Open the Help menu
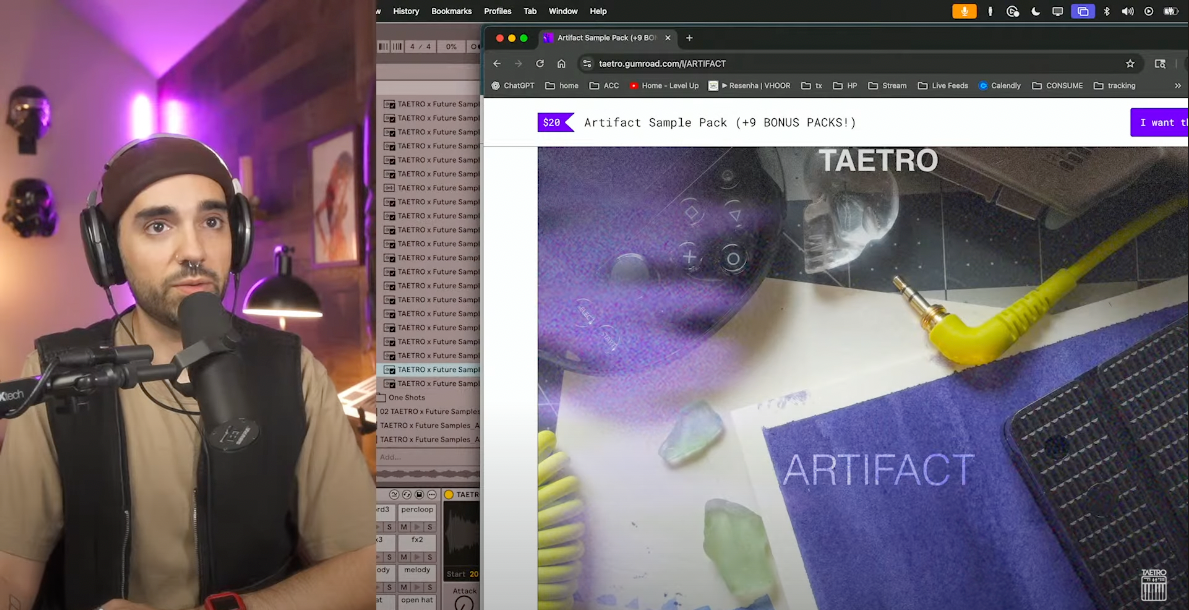Image resolution: width=1189 pixels, height=610 pixels. (598, 11)
